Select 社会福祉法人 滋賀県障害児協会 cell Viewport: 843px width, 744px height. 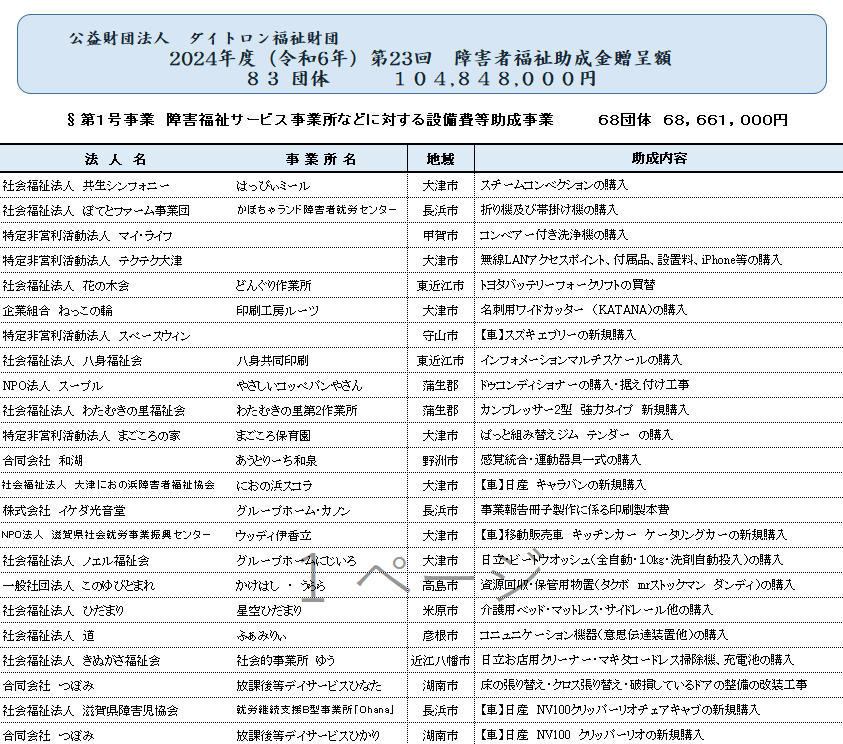click(x=90, y=711)
